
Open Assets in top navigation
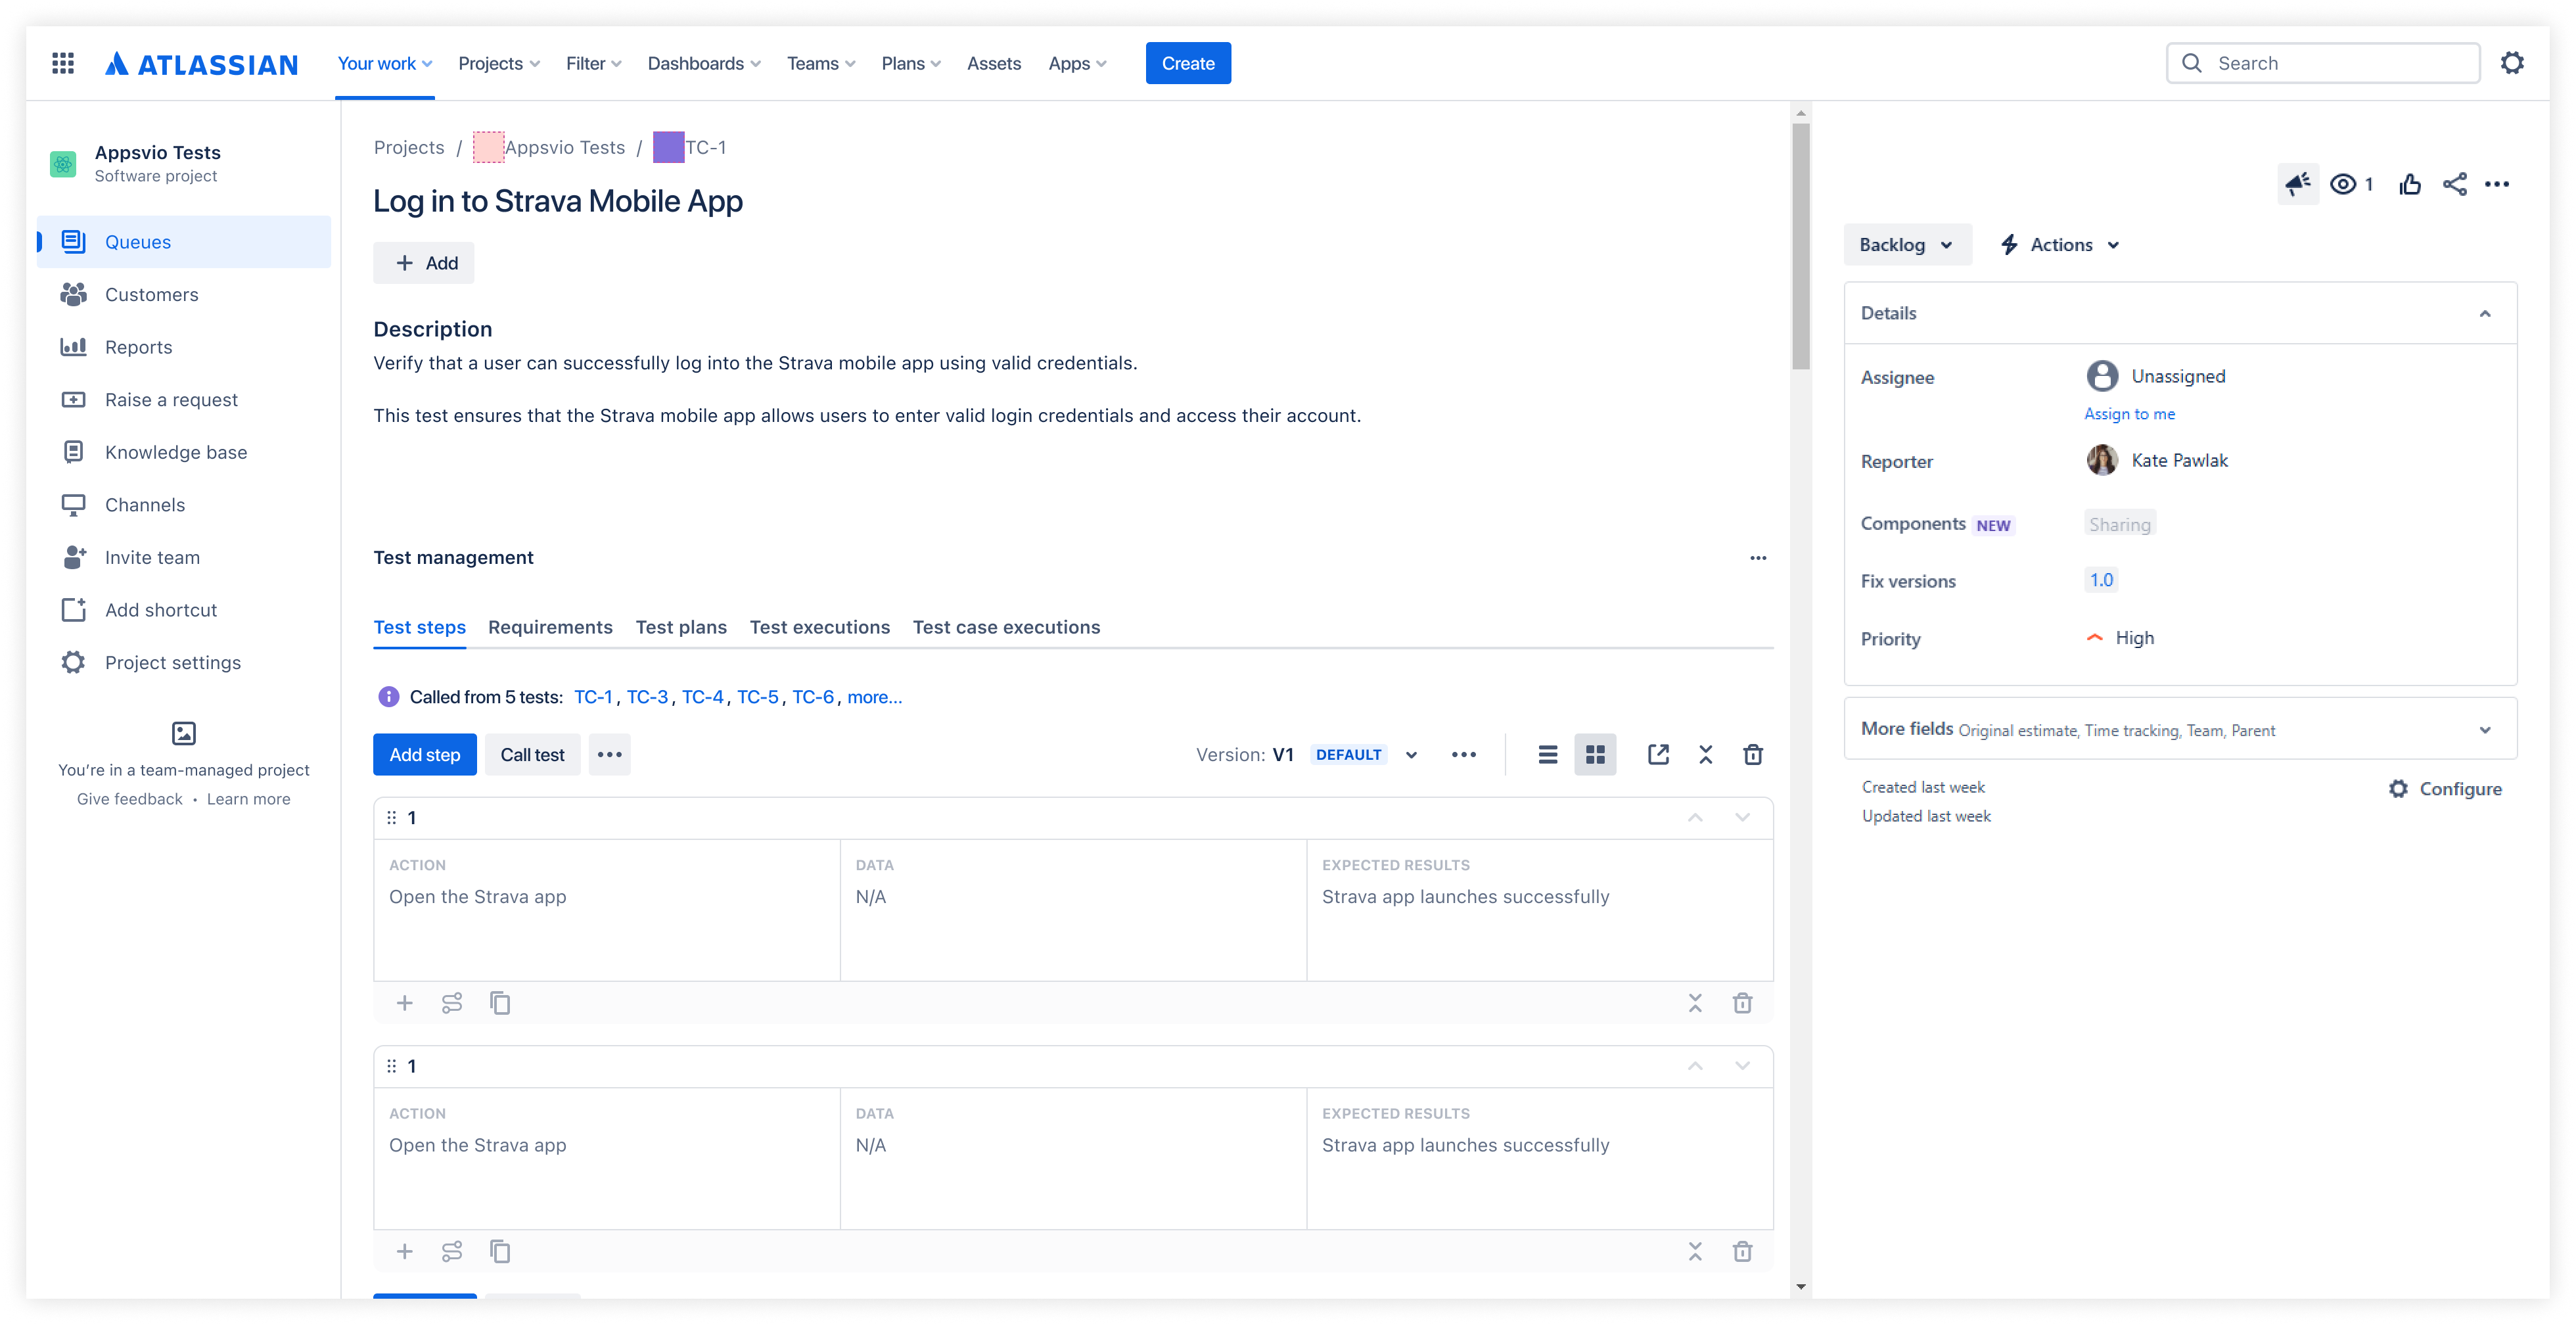993,63
